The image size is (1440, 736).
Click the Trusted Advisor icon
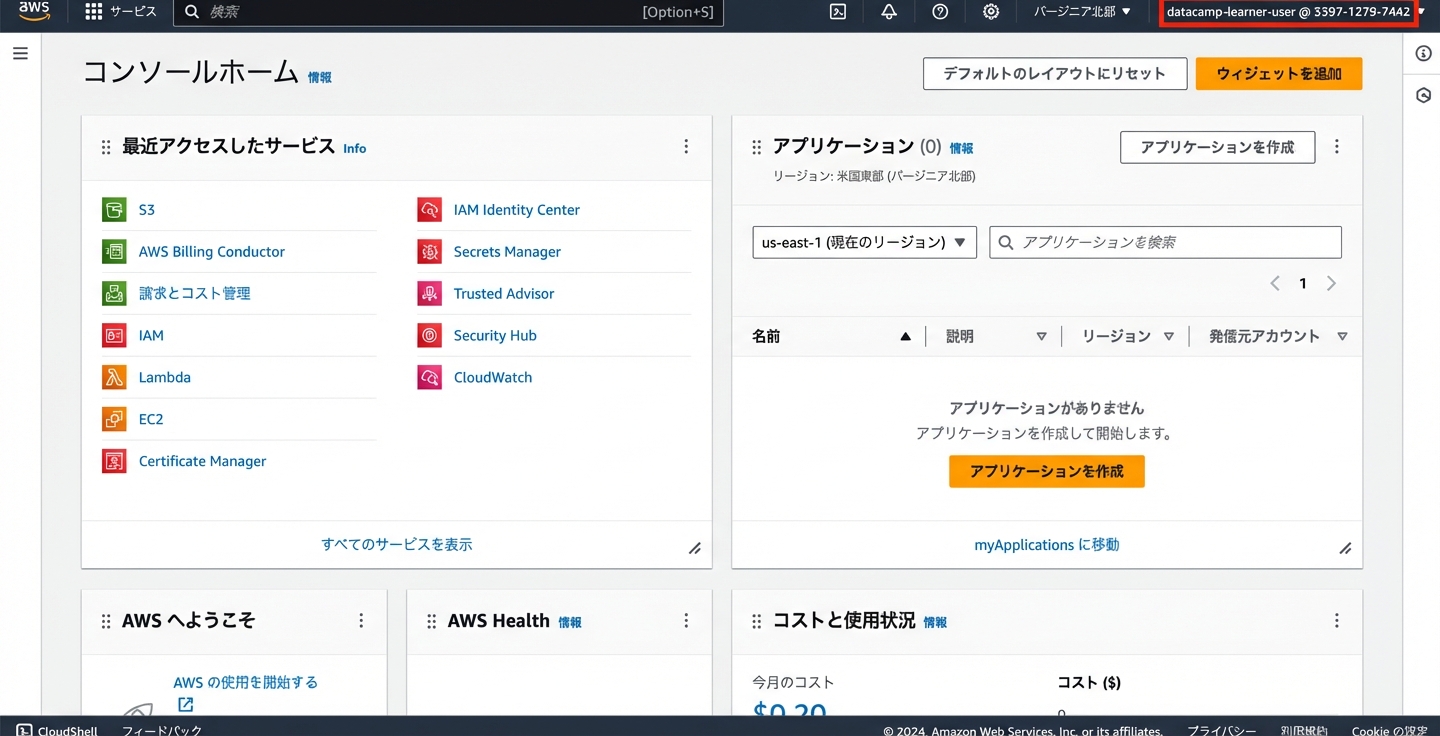point(429,294)
